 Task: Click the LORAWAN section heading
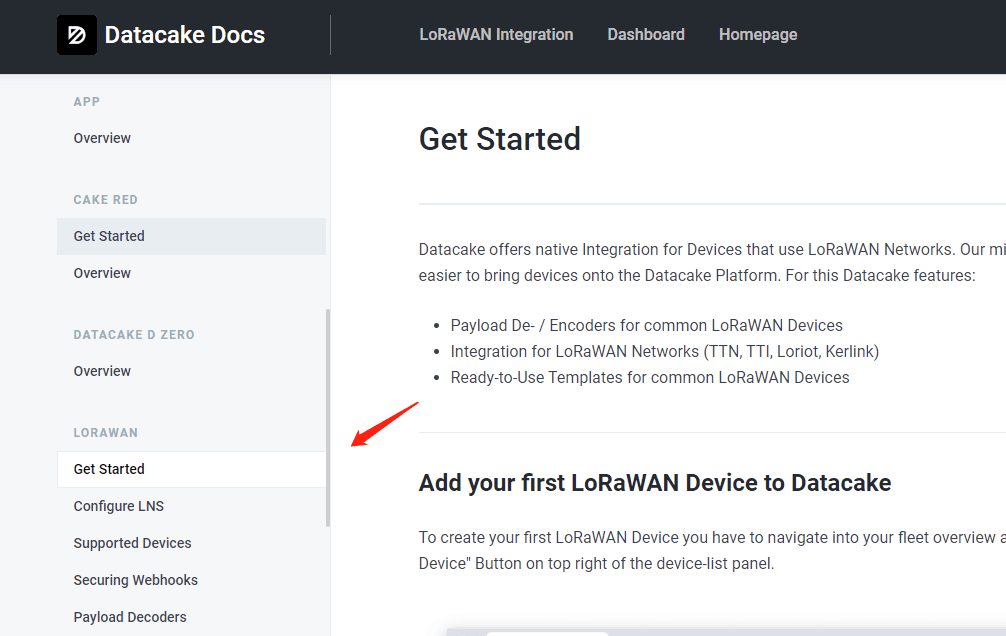[x=105, y=433]
